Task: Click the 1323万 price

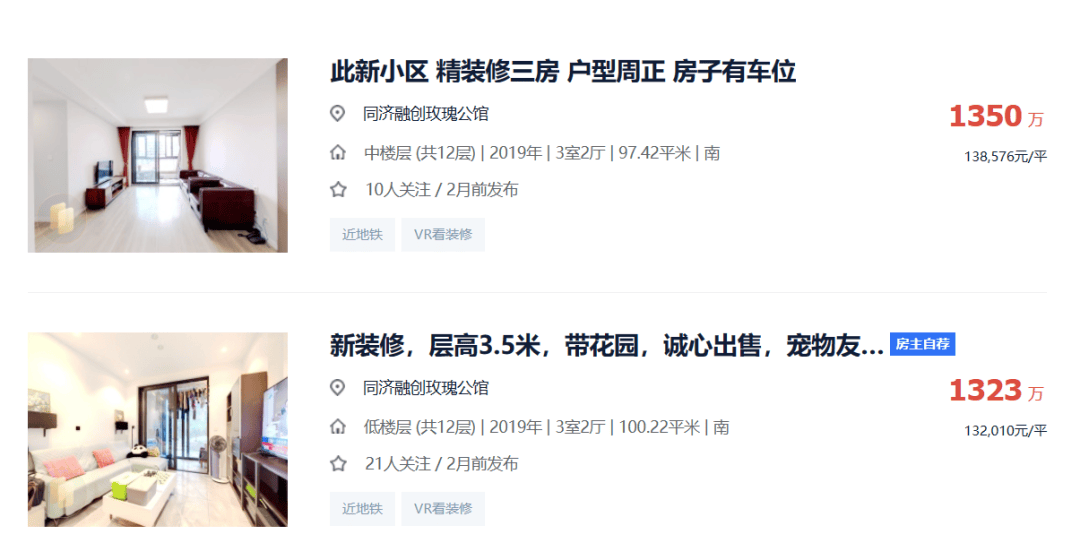Action: (x=996, y=391)
